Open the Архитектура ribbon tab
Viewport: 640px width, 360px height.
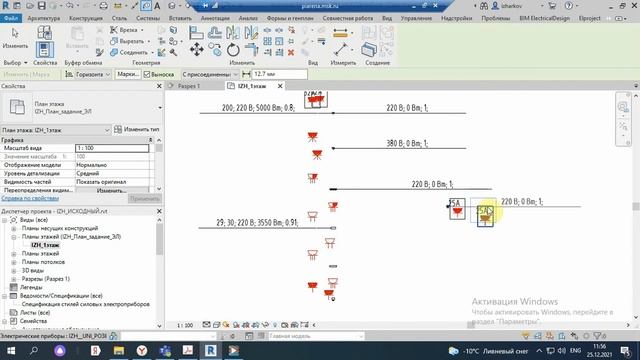[x=44, y=18]
